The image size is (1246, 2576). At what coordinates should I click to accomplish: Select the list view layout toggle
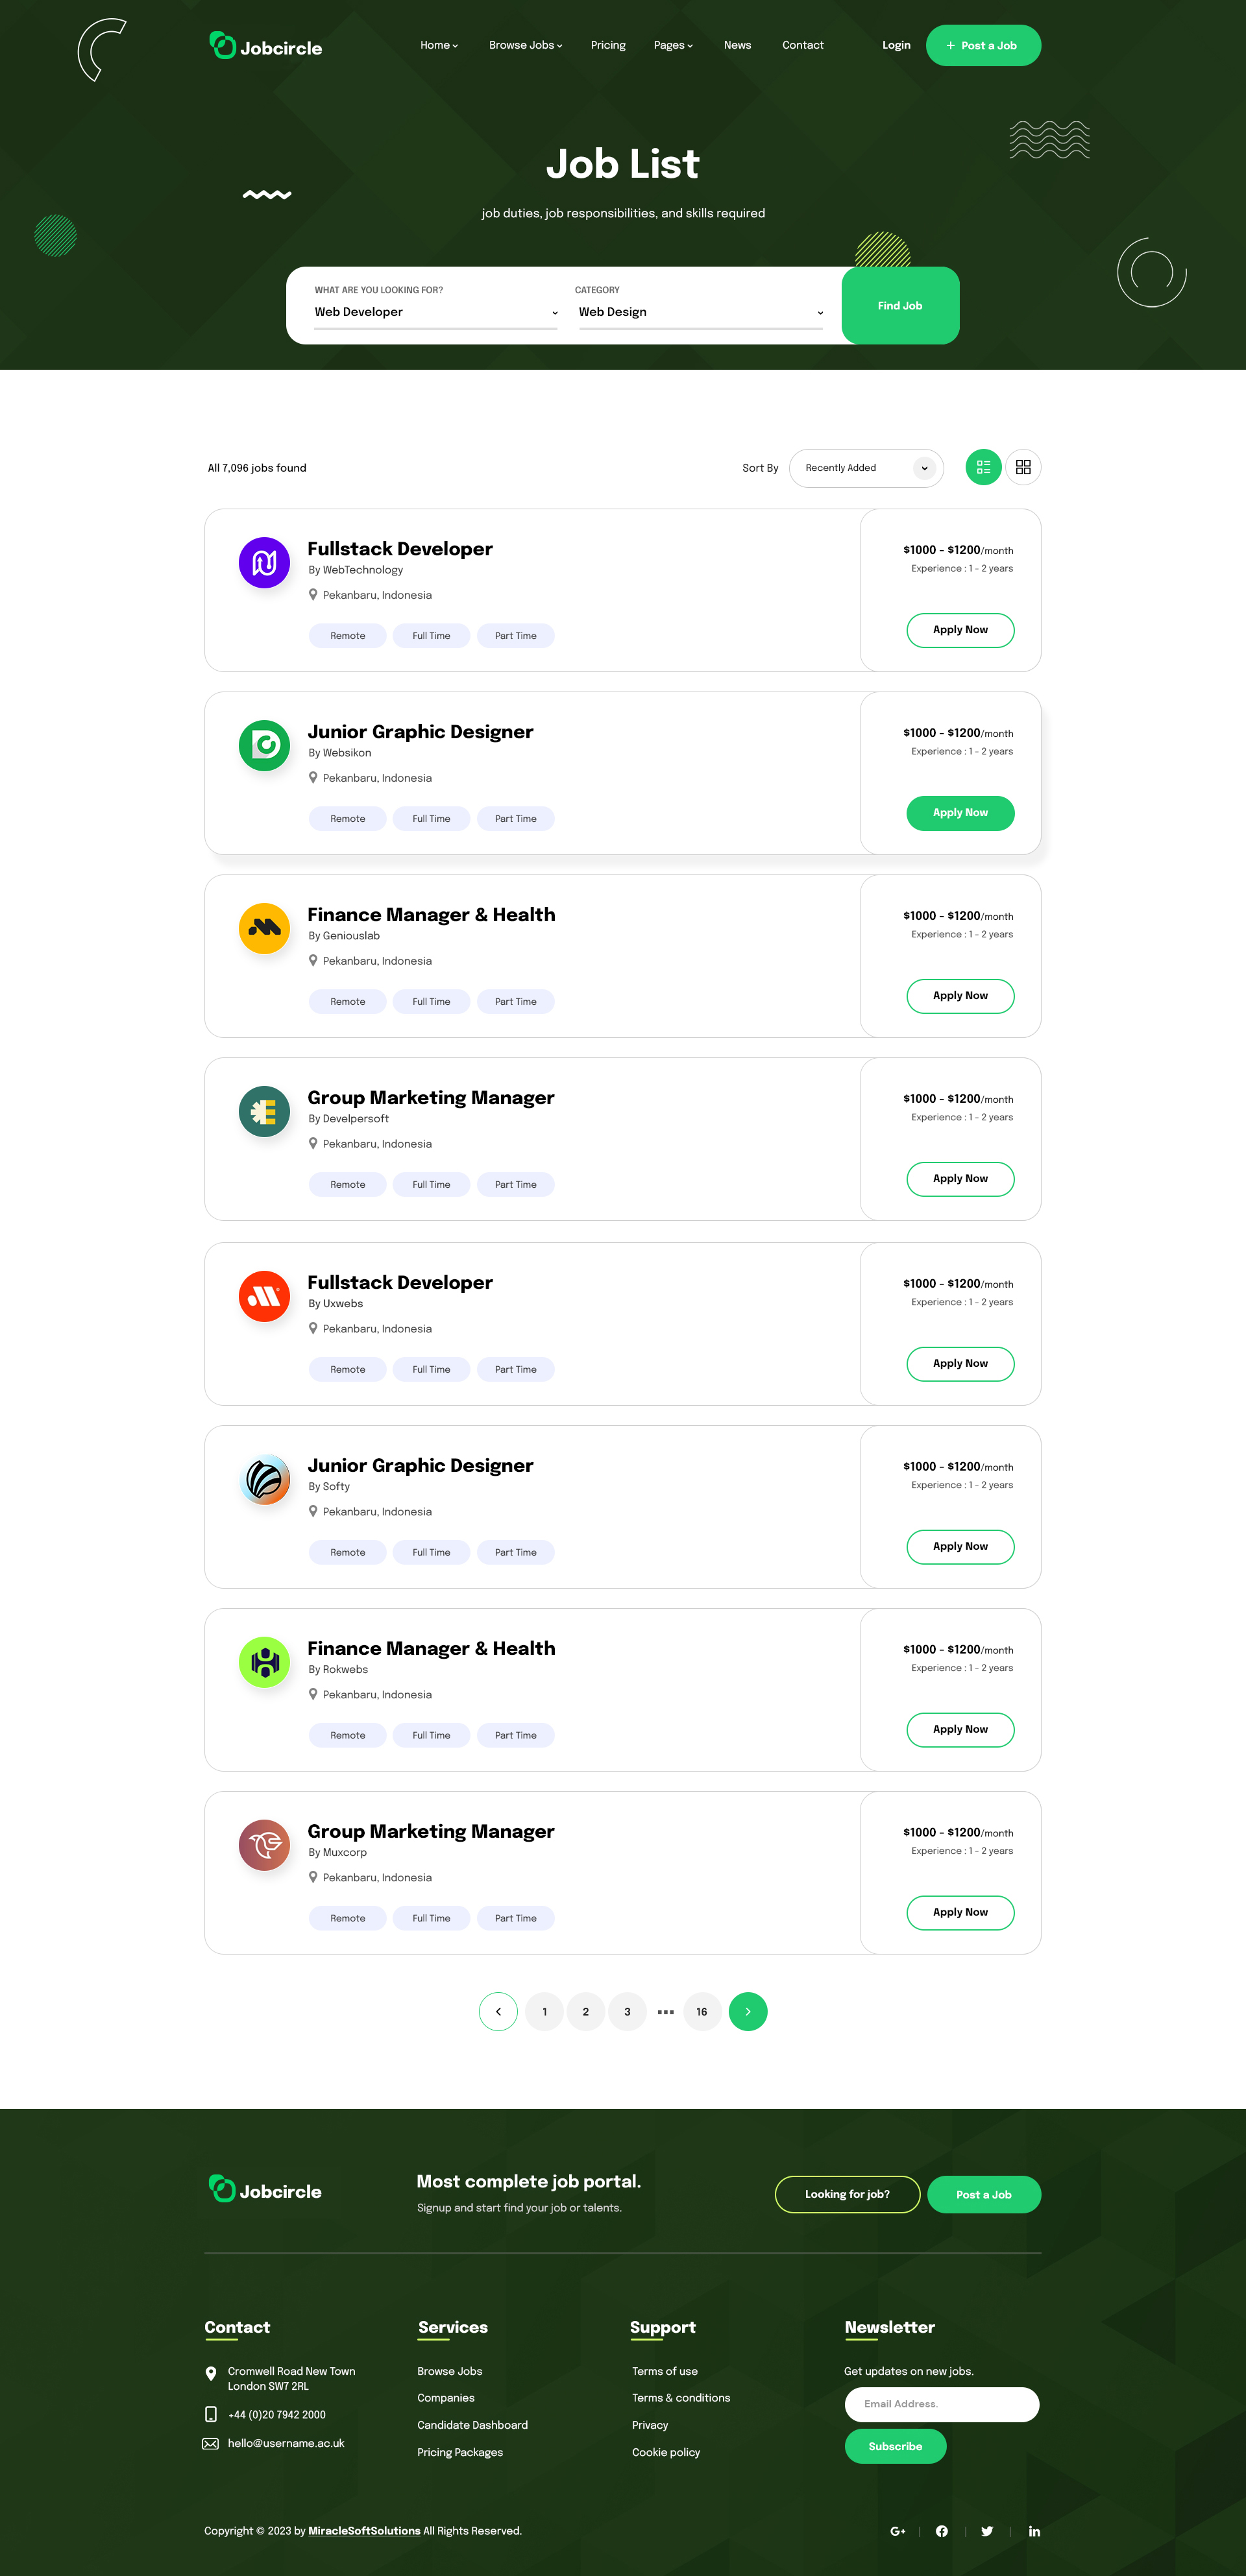pos(982,467)
